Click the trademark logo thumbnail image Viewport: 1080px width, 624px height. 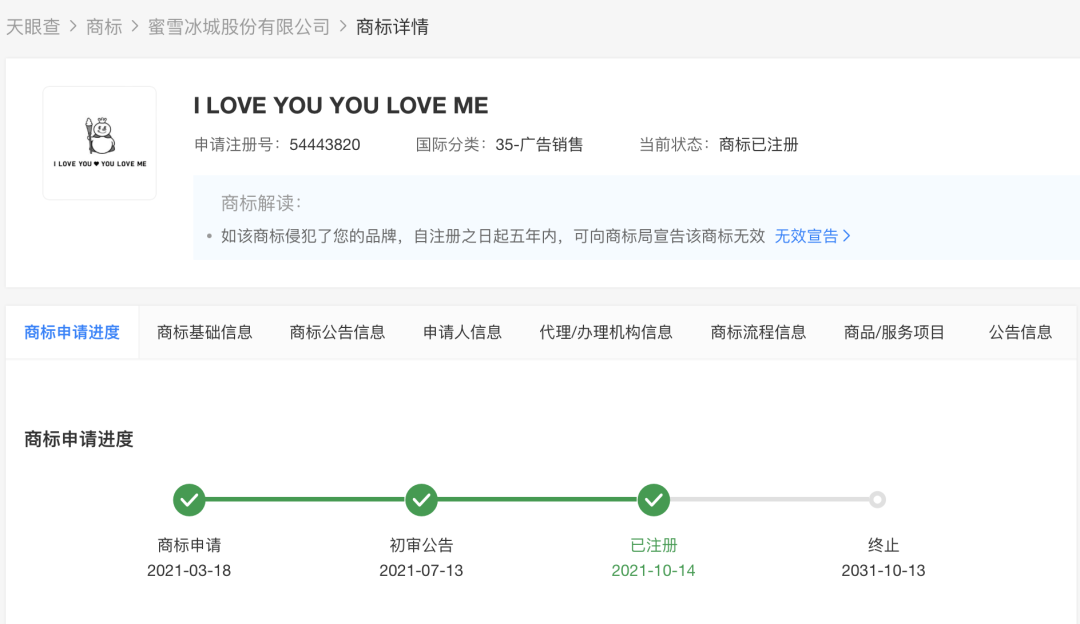[99, 143]
